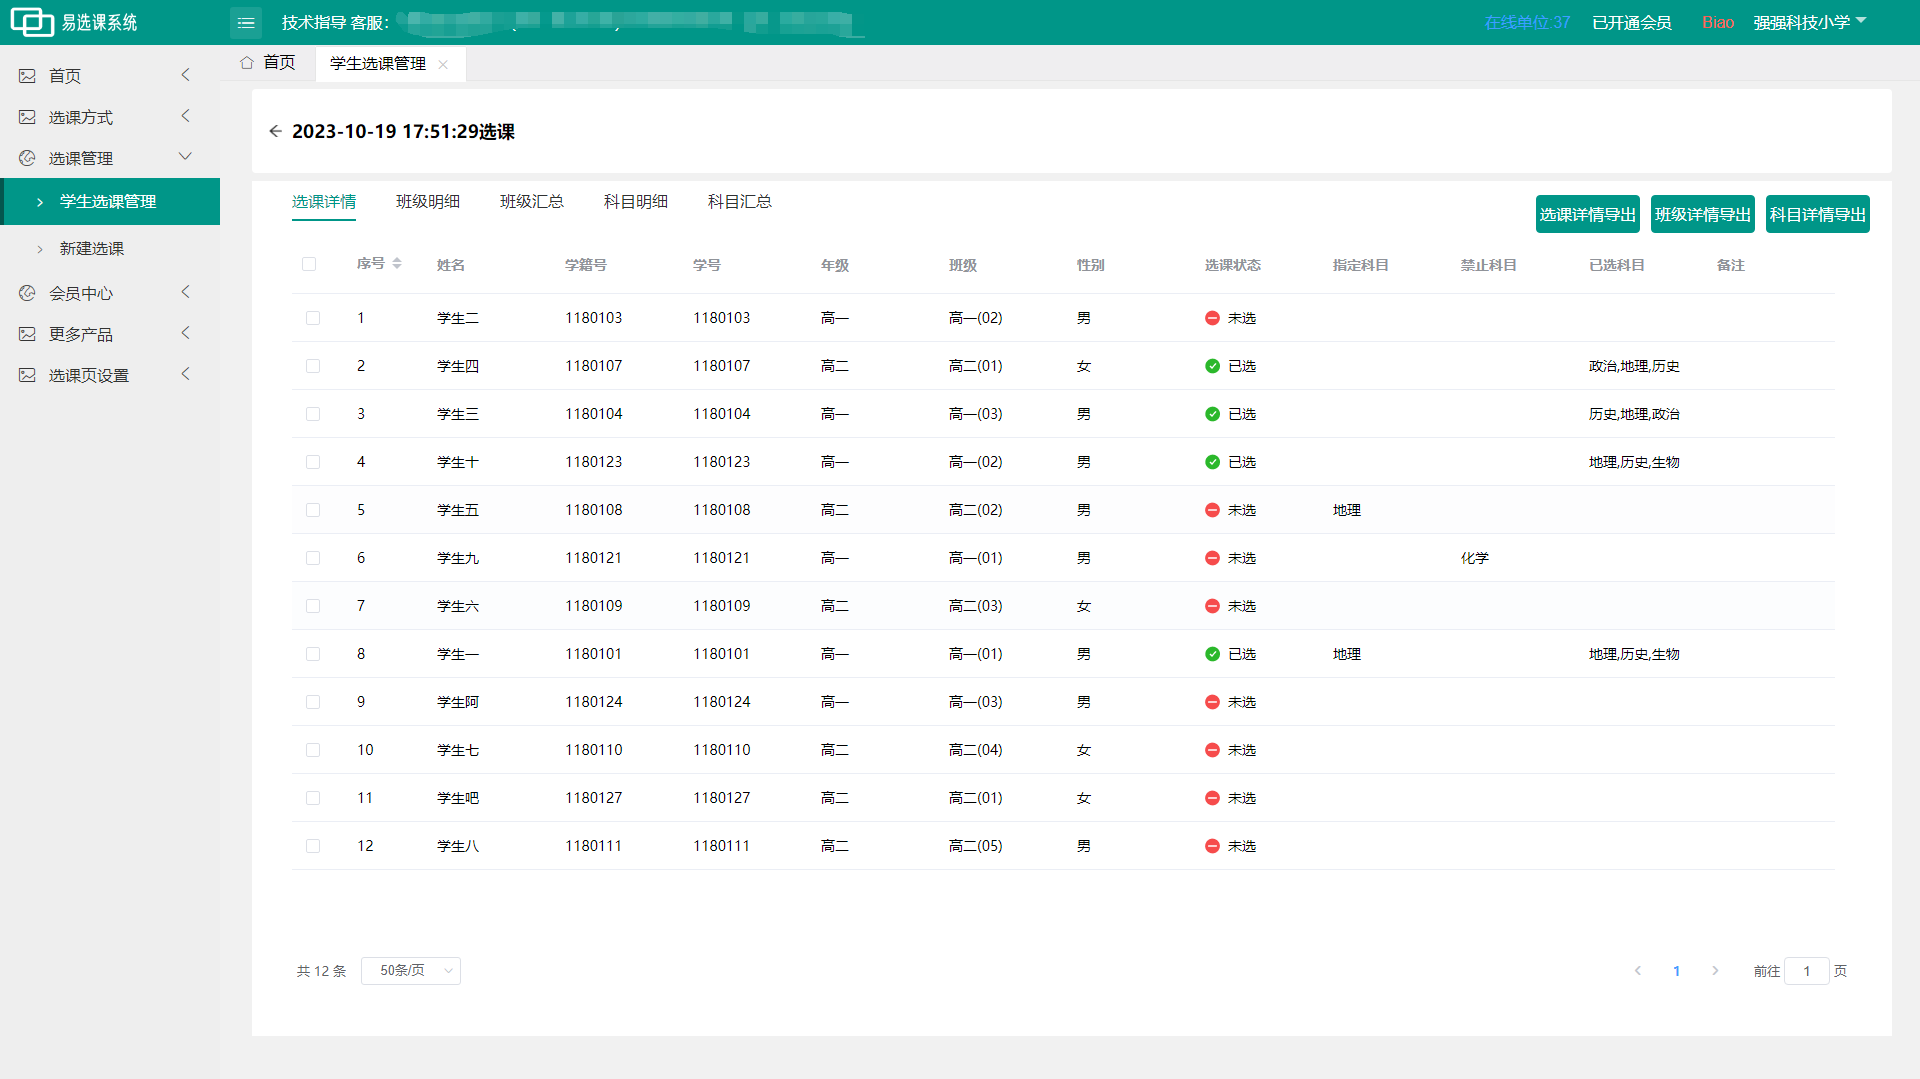Screen dimensions: 1920x1079
Task: Click the page number input field
Action: click(x=1806, y=971)
